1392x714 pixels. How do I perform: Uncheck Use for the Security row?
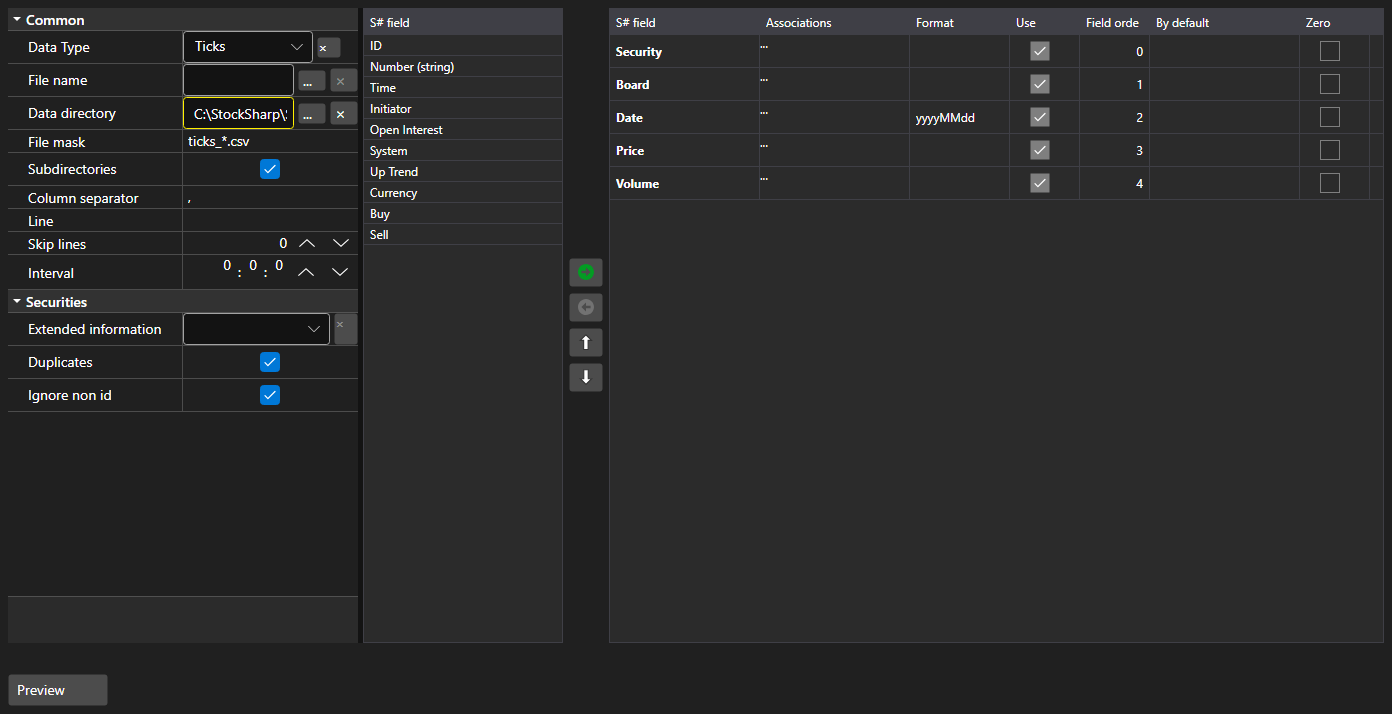pyautogui.click(x=1040, y=51)
